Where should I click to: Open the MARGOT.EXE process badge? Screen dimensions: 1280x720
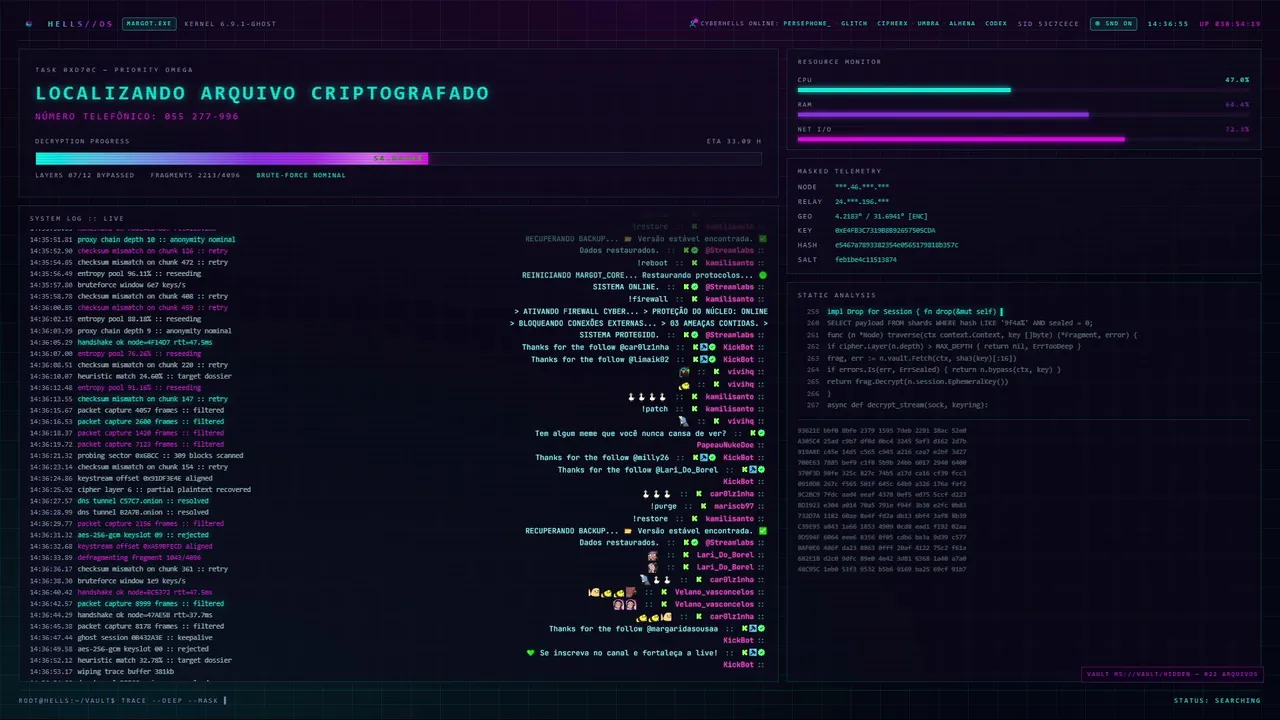point(149,23)
